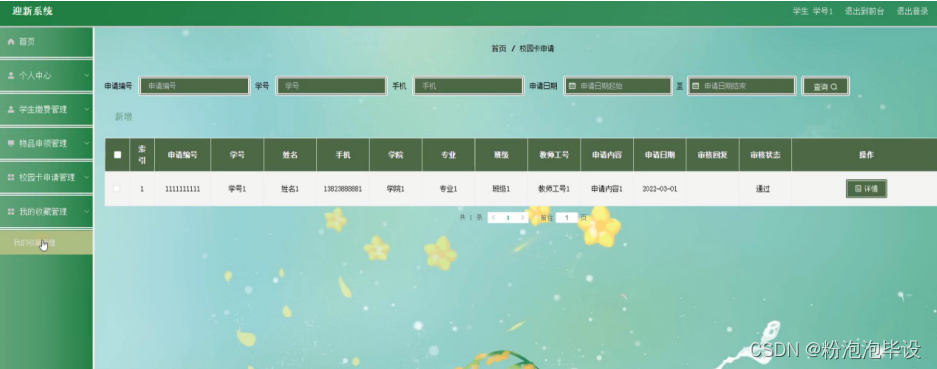937x369 pixels.
Task: Open the 物品申领管理 sidebar menu
Action: tap(46, 144)
